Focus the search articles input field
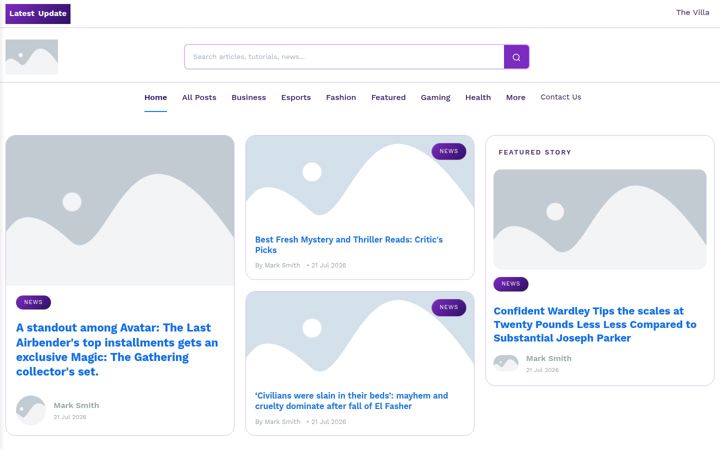 click(x=344, y=57)
